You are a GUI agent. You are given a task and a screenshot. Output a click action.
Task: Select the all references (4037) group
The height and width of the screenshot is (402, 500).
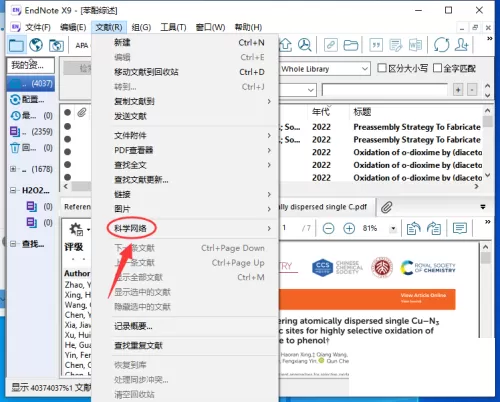31,83
